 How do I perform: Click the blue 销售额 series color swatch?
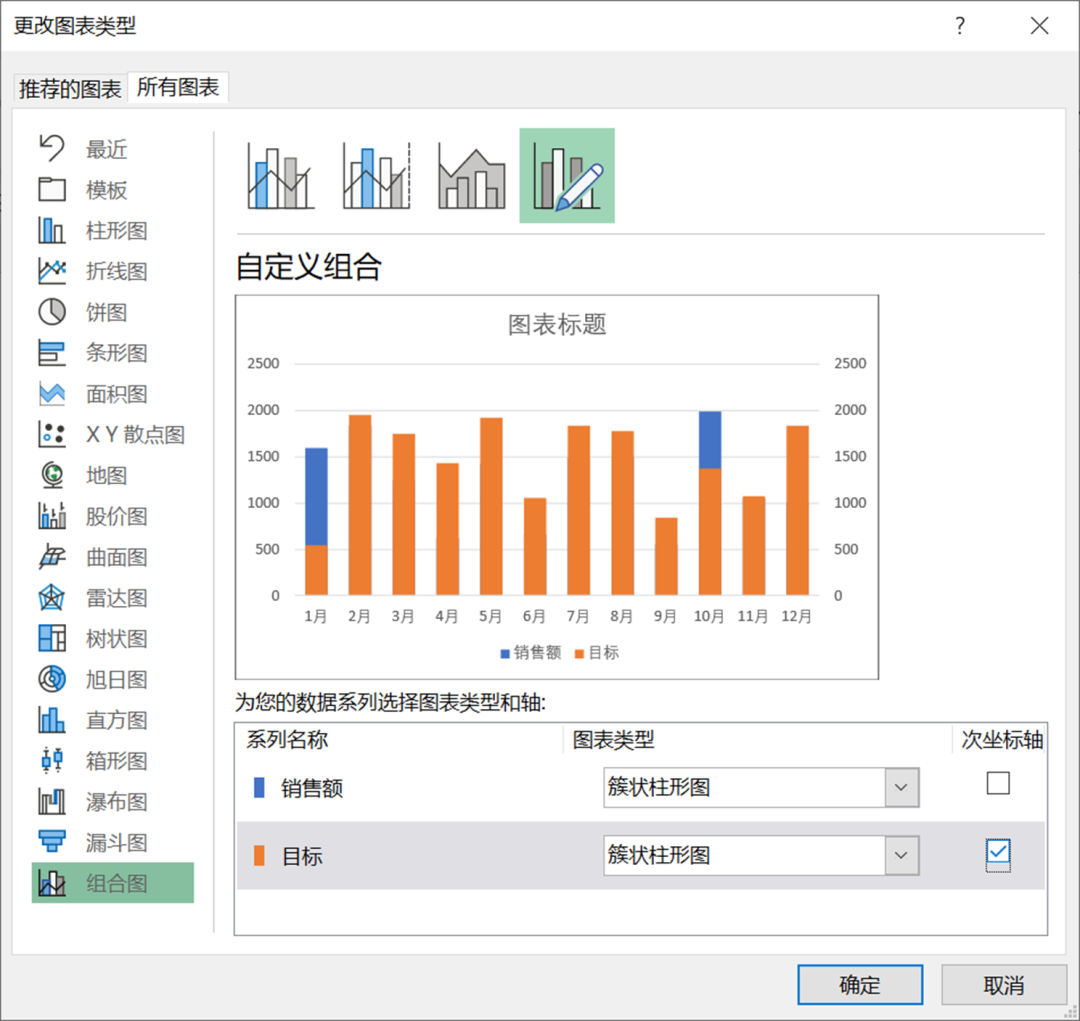[x=260, y=788]
